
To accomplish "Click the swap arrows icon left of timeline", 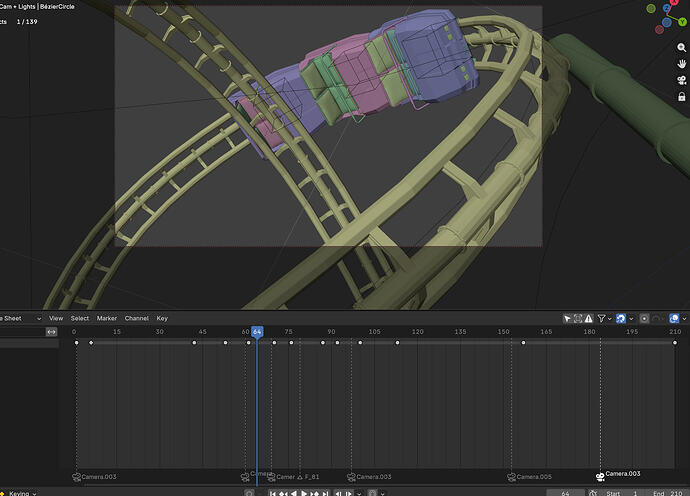I will (x=51, y=331).
